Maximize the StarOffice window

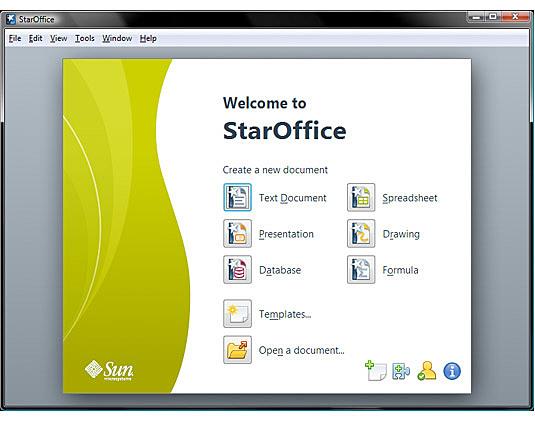point(493,17)
